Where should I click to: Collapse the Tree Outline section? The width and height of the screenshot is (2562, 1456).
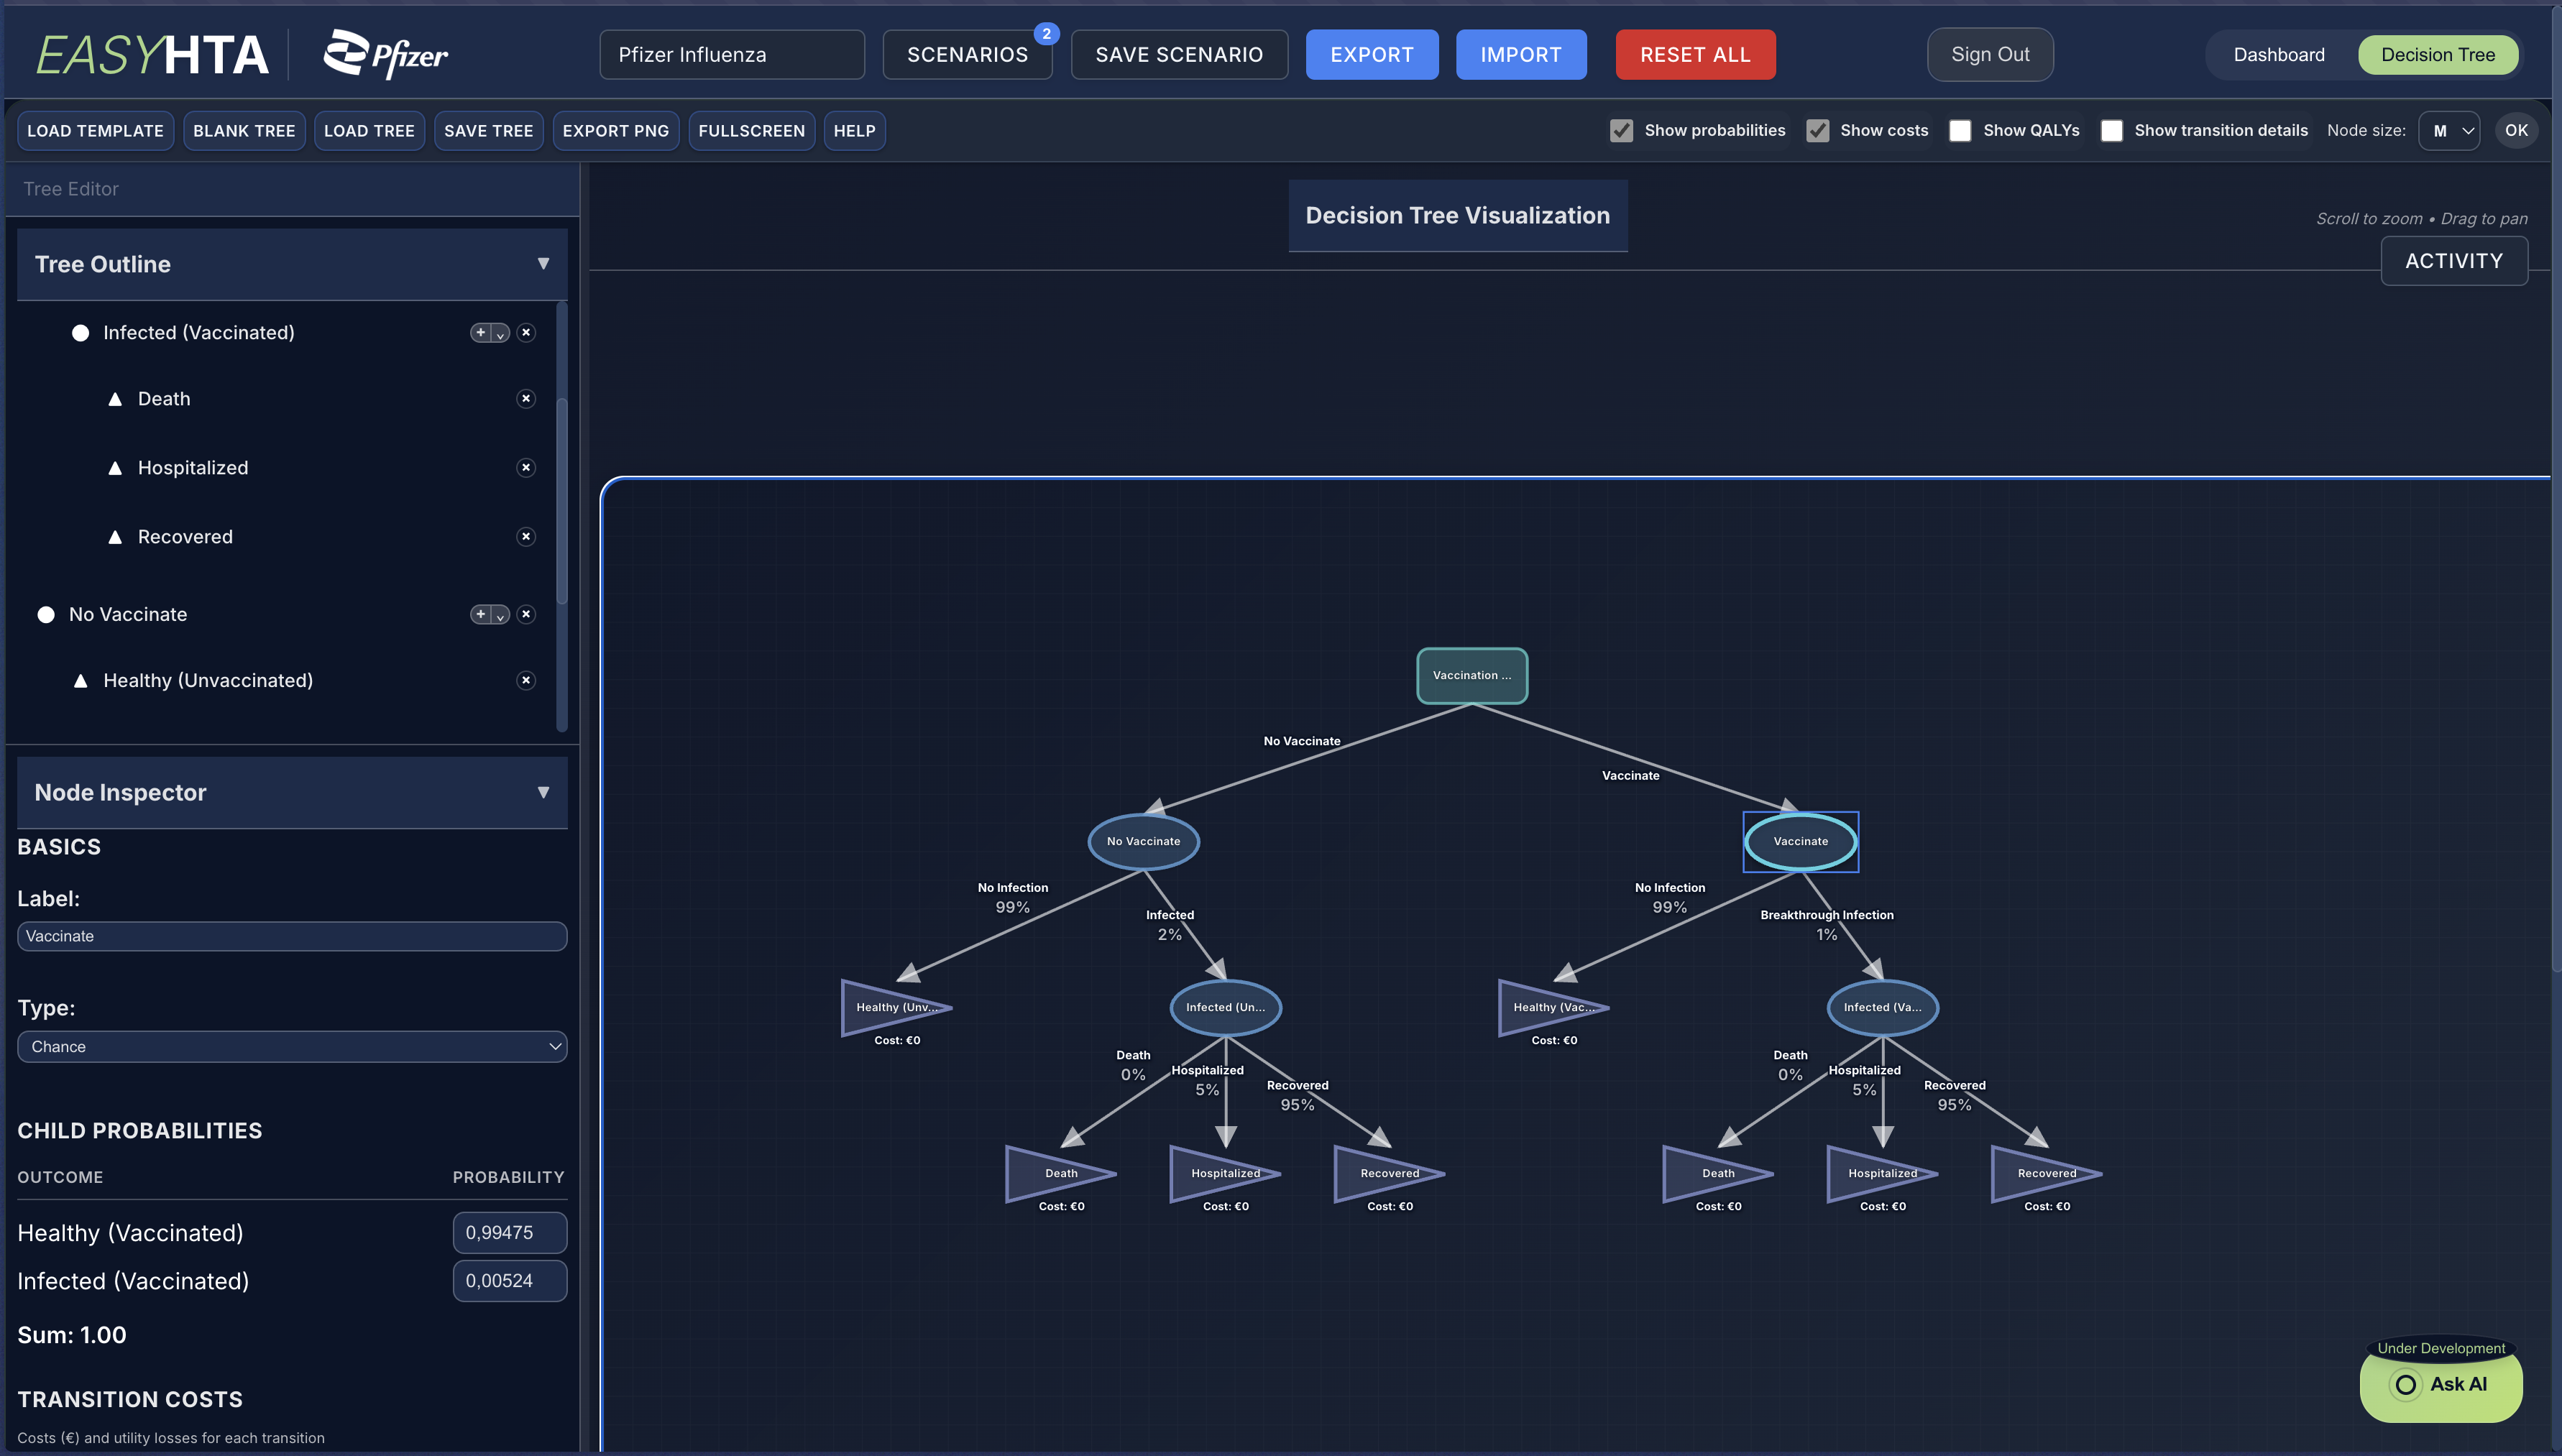(543, 264)
